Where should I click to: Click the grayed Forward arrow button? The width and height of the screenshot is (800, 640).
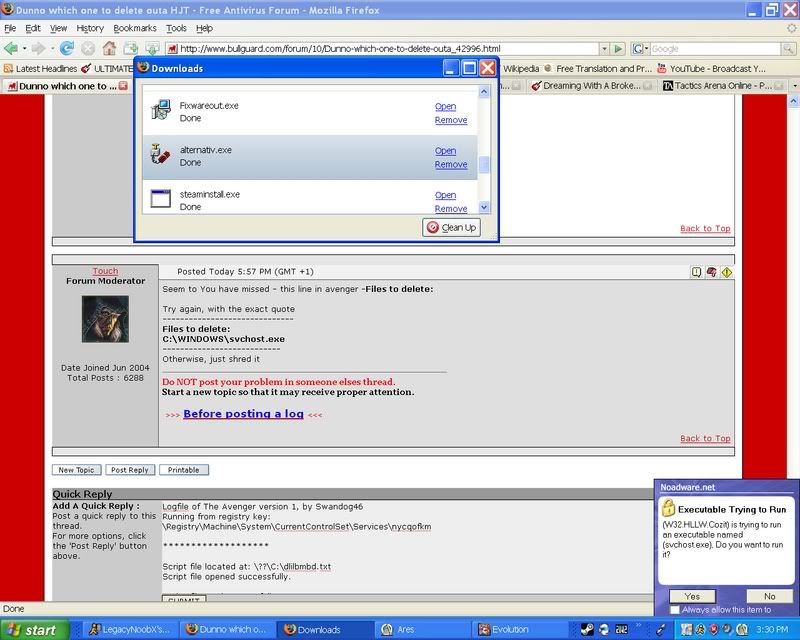coord(38,48)
